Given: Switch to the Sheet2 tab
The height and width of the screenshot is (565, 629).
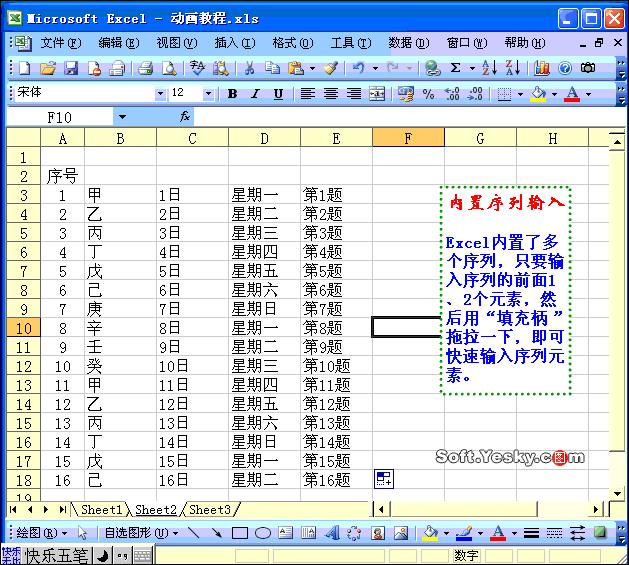Looking at the screenshot, I should click(x=156, y=510).
